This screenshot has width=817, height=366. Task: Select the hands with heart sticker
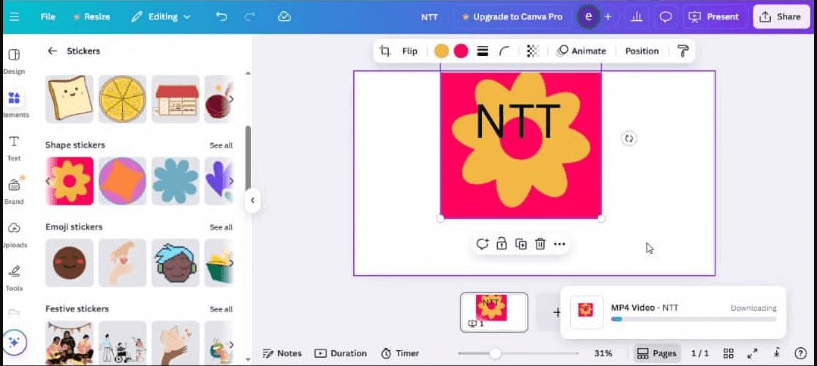click(x=122, y=263)
